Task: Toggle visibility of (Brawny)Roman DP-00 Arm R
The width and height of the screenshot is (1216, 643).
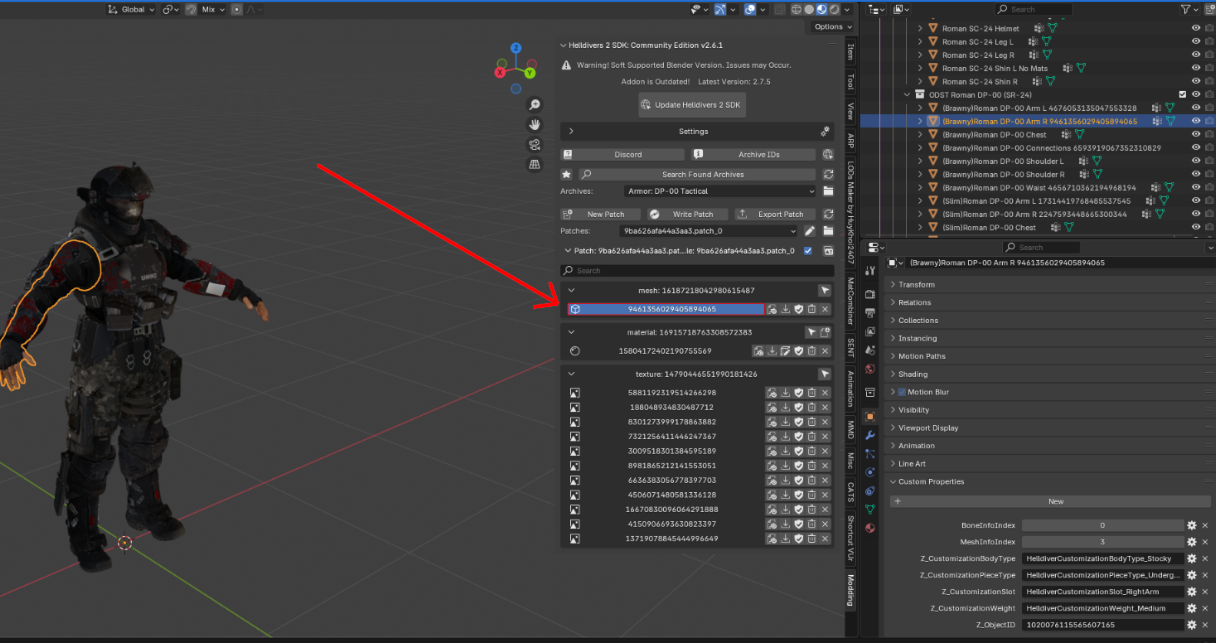Action: coord(1196,121)
